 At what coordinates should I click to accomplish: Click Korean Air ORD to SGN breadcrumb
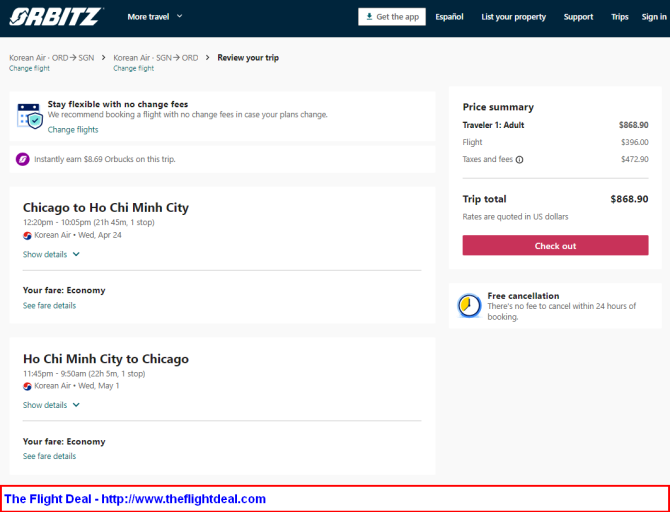(x=52, y=58)
